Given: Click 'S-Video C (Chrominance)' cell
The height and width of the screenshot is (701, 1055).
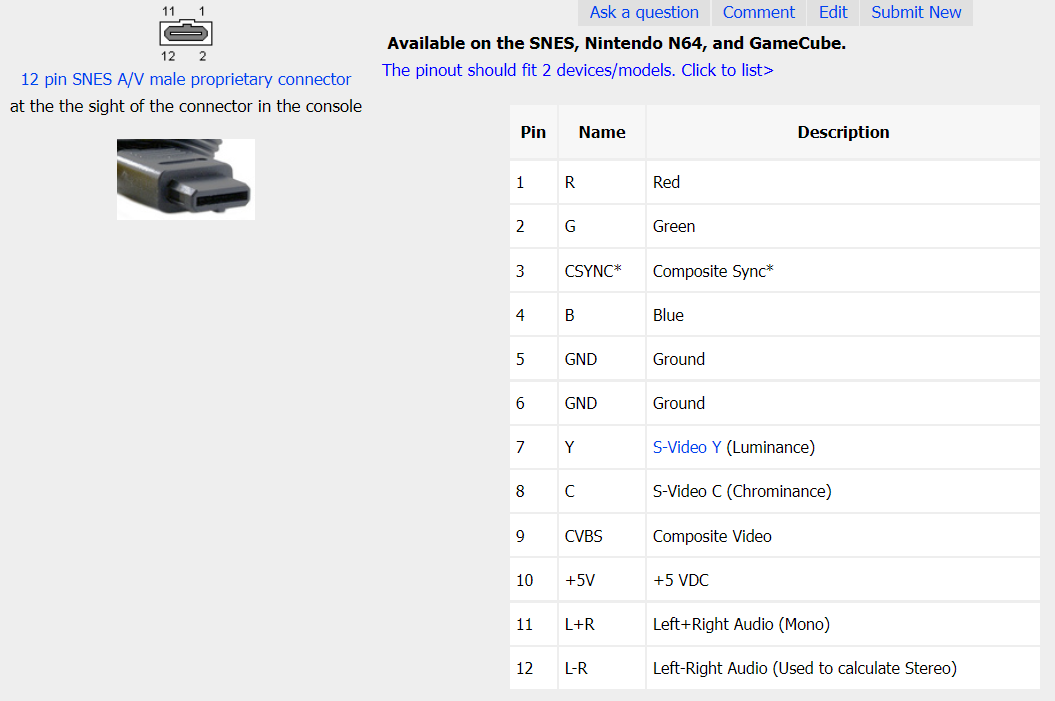Looking at the screenshot, I should (x=843, y=491).
